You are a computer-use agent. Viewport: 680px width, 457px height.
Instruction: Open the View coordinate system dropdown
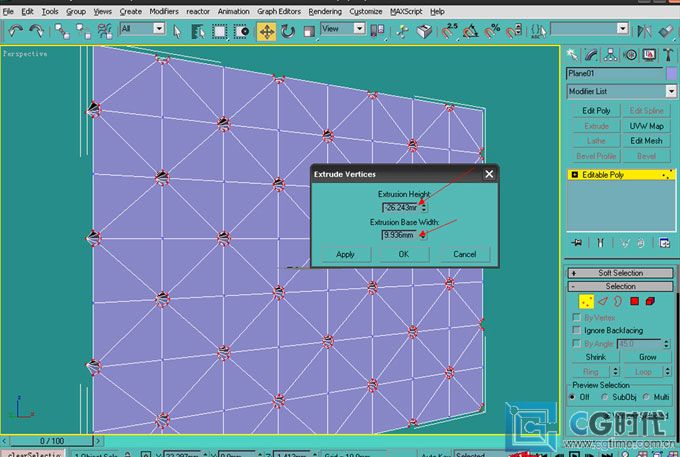[x=359, y=29]
